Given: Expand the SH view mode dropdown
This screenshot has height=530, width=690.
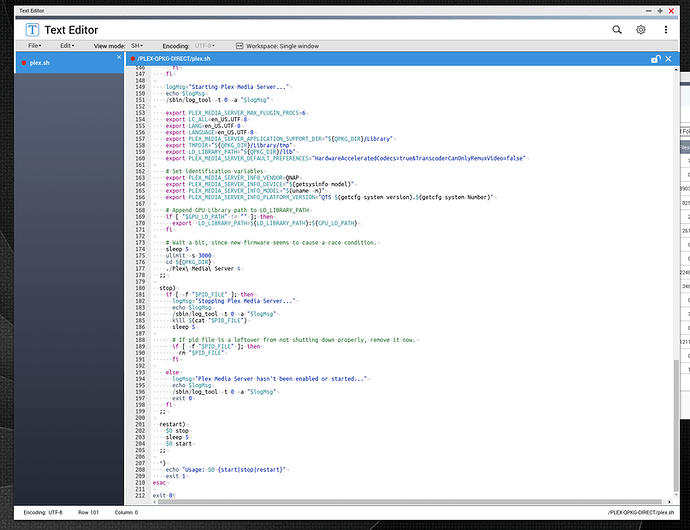Looking at the screenshot, I should [x=136, y=45].
